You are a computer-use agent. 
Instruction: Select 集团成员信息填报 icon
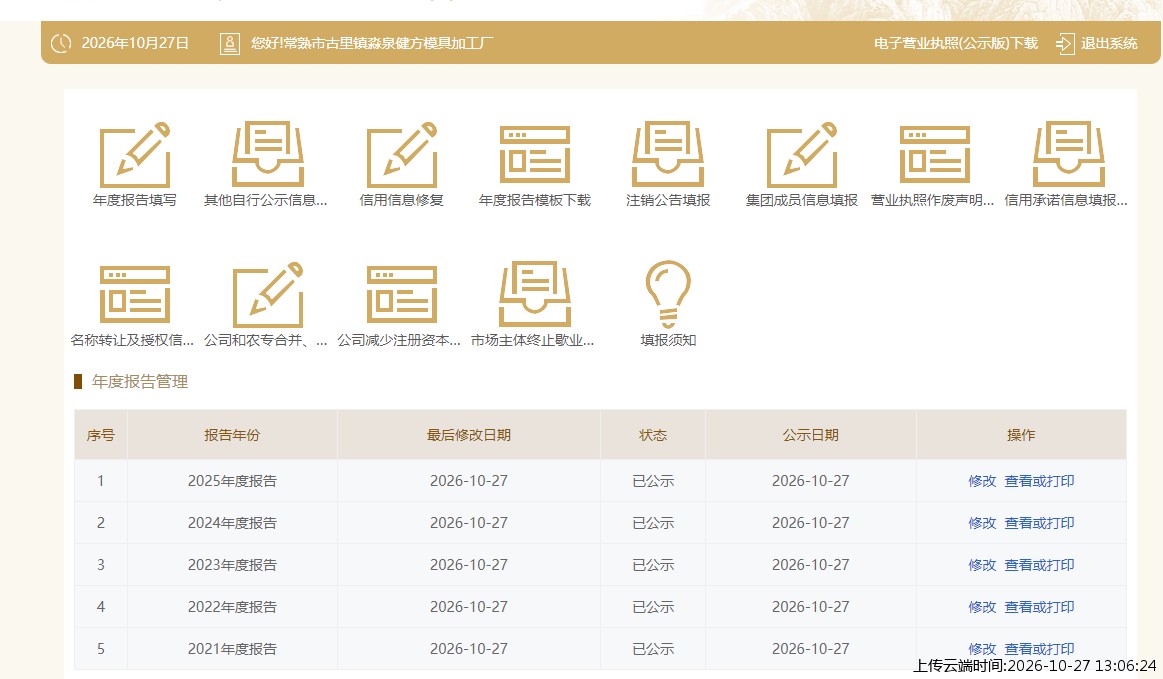point(802,154)
